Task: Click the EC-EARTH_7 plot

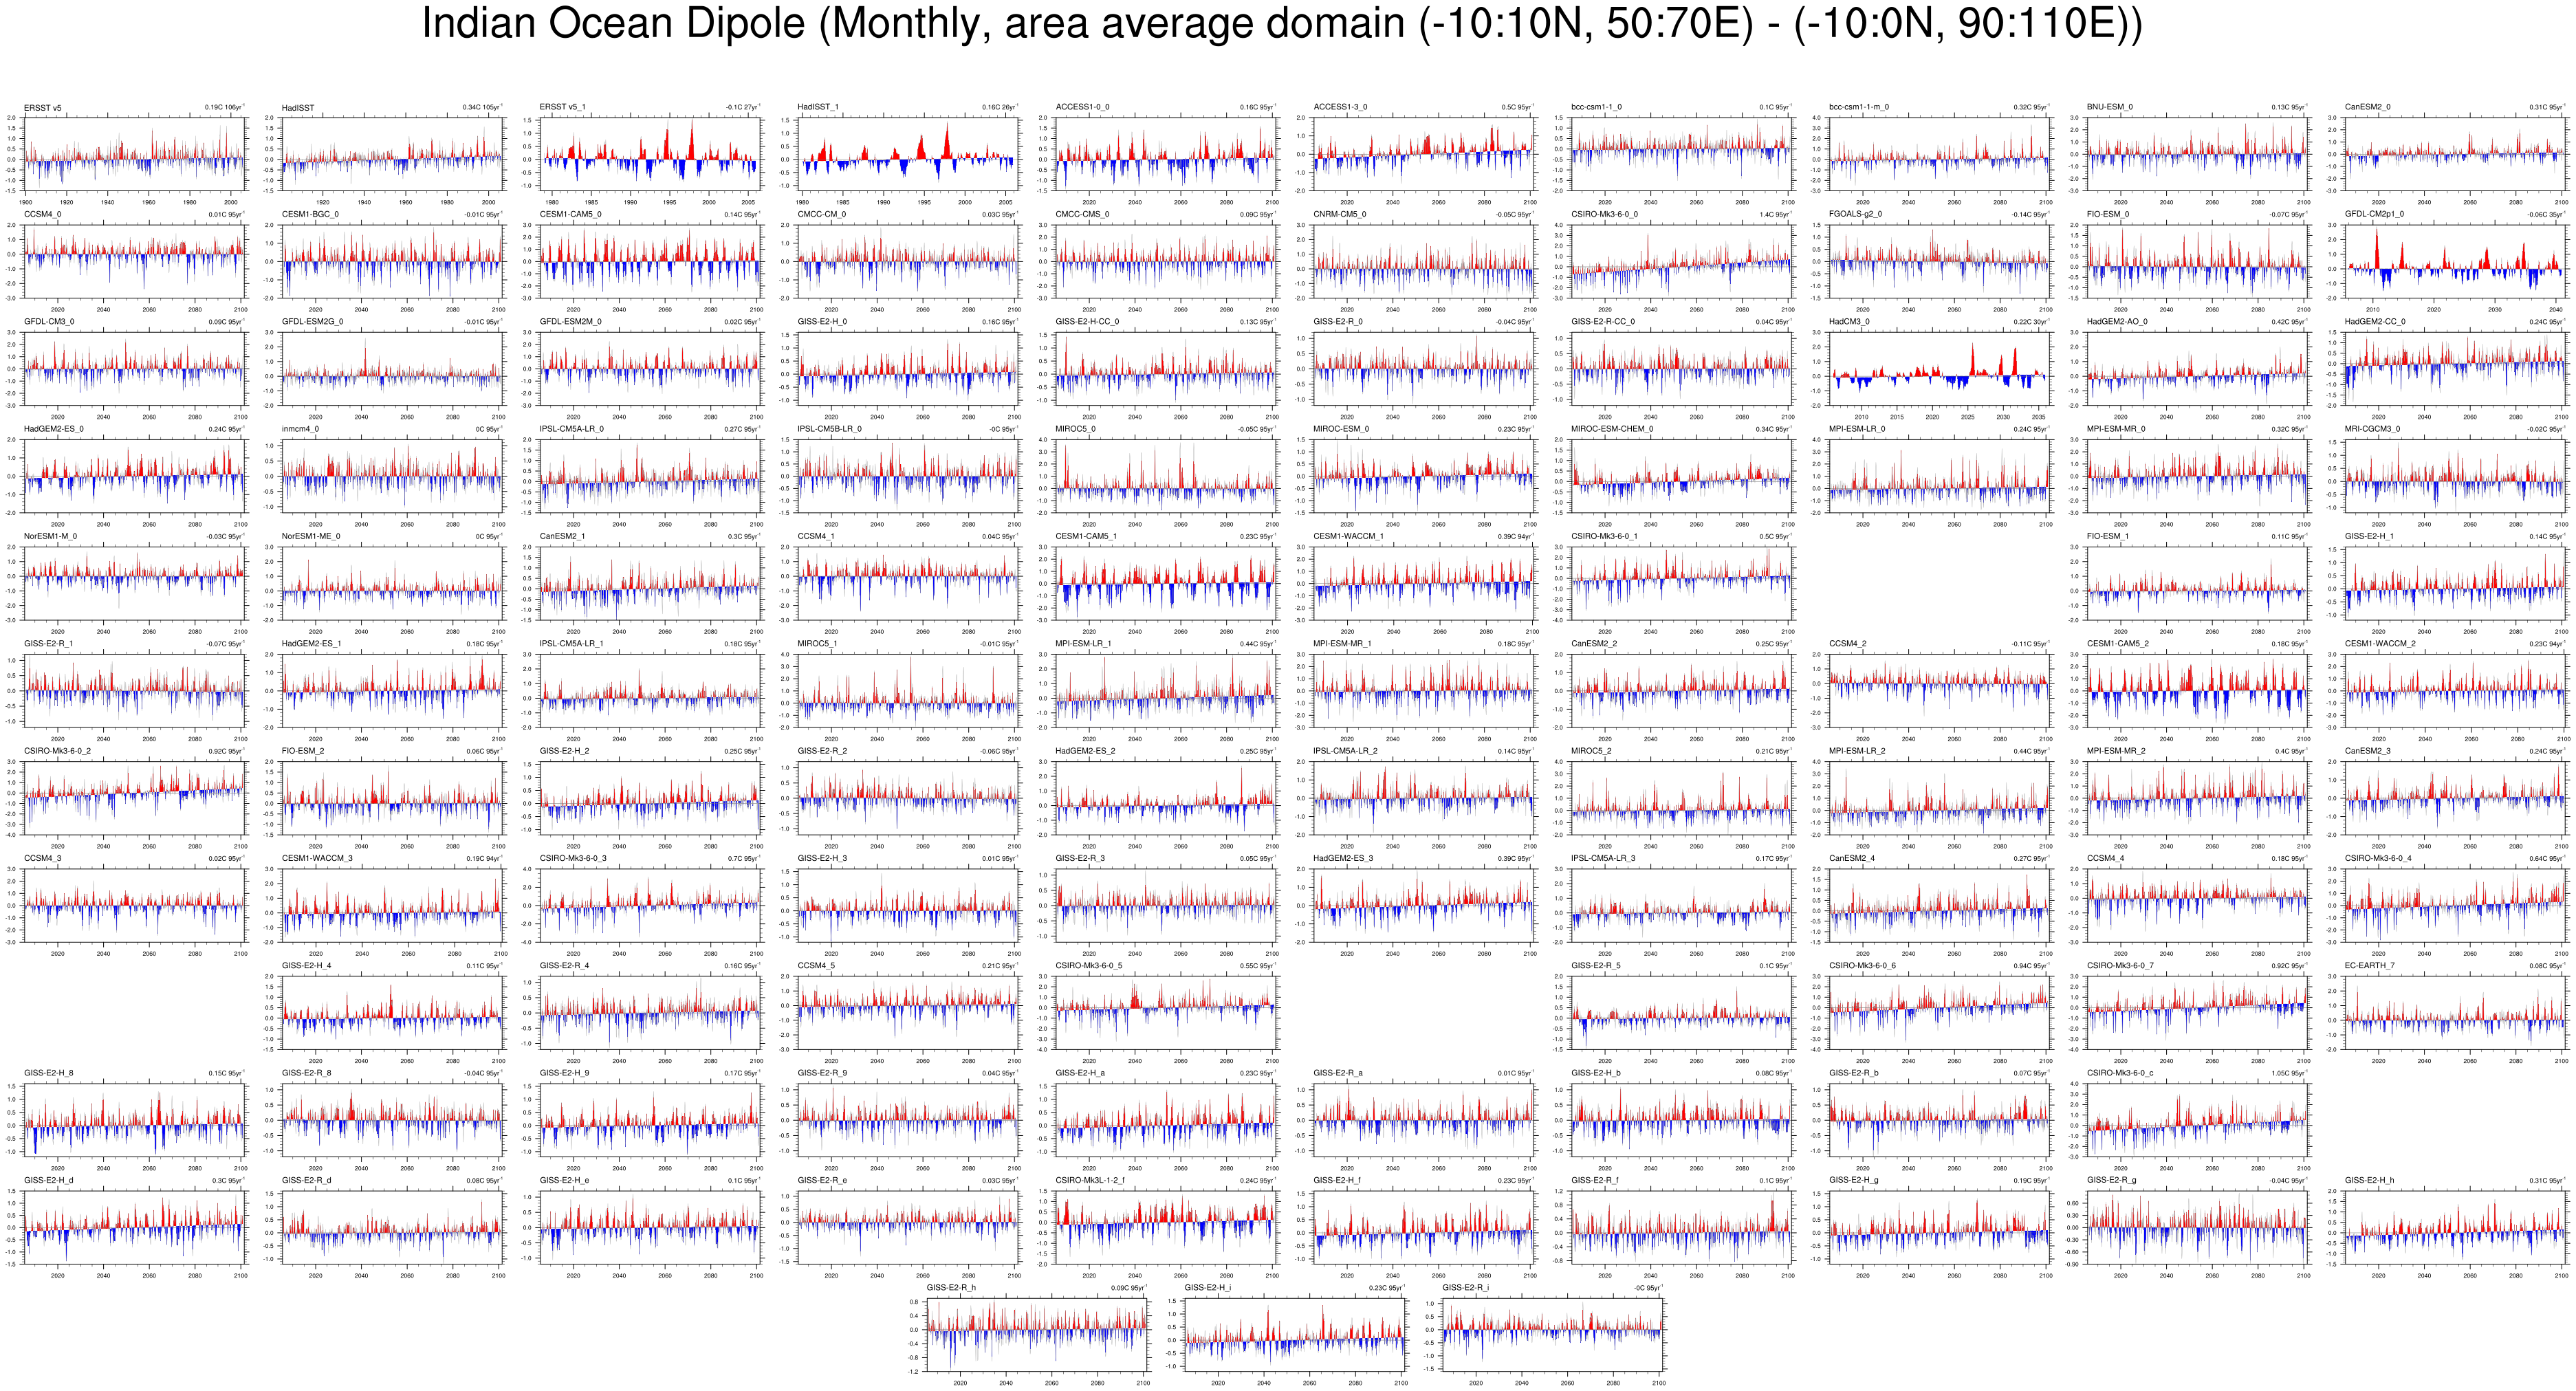Action: click(2456, 1012)
